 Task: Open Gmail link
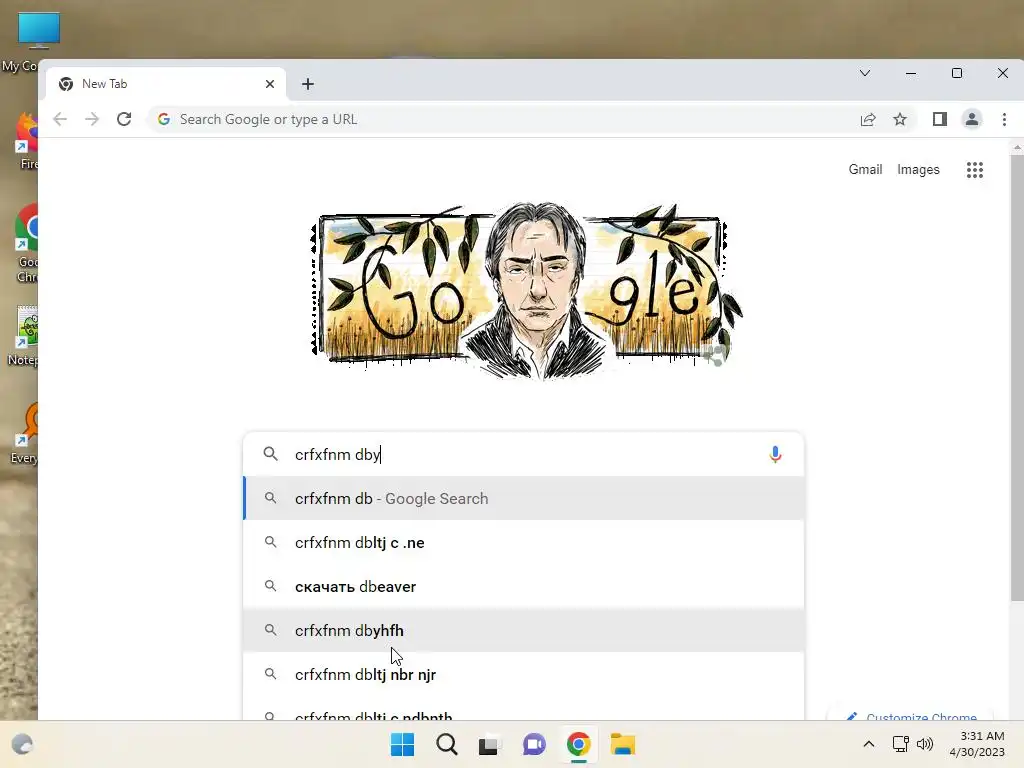pos(865,169)
